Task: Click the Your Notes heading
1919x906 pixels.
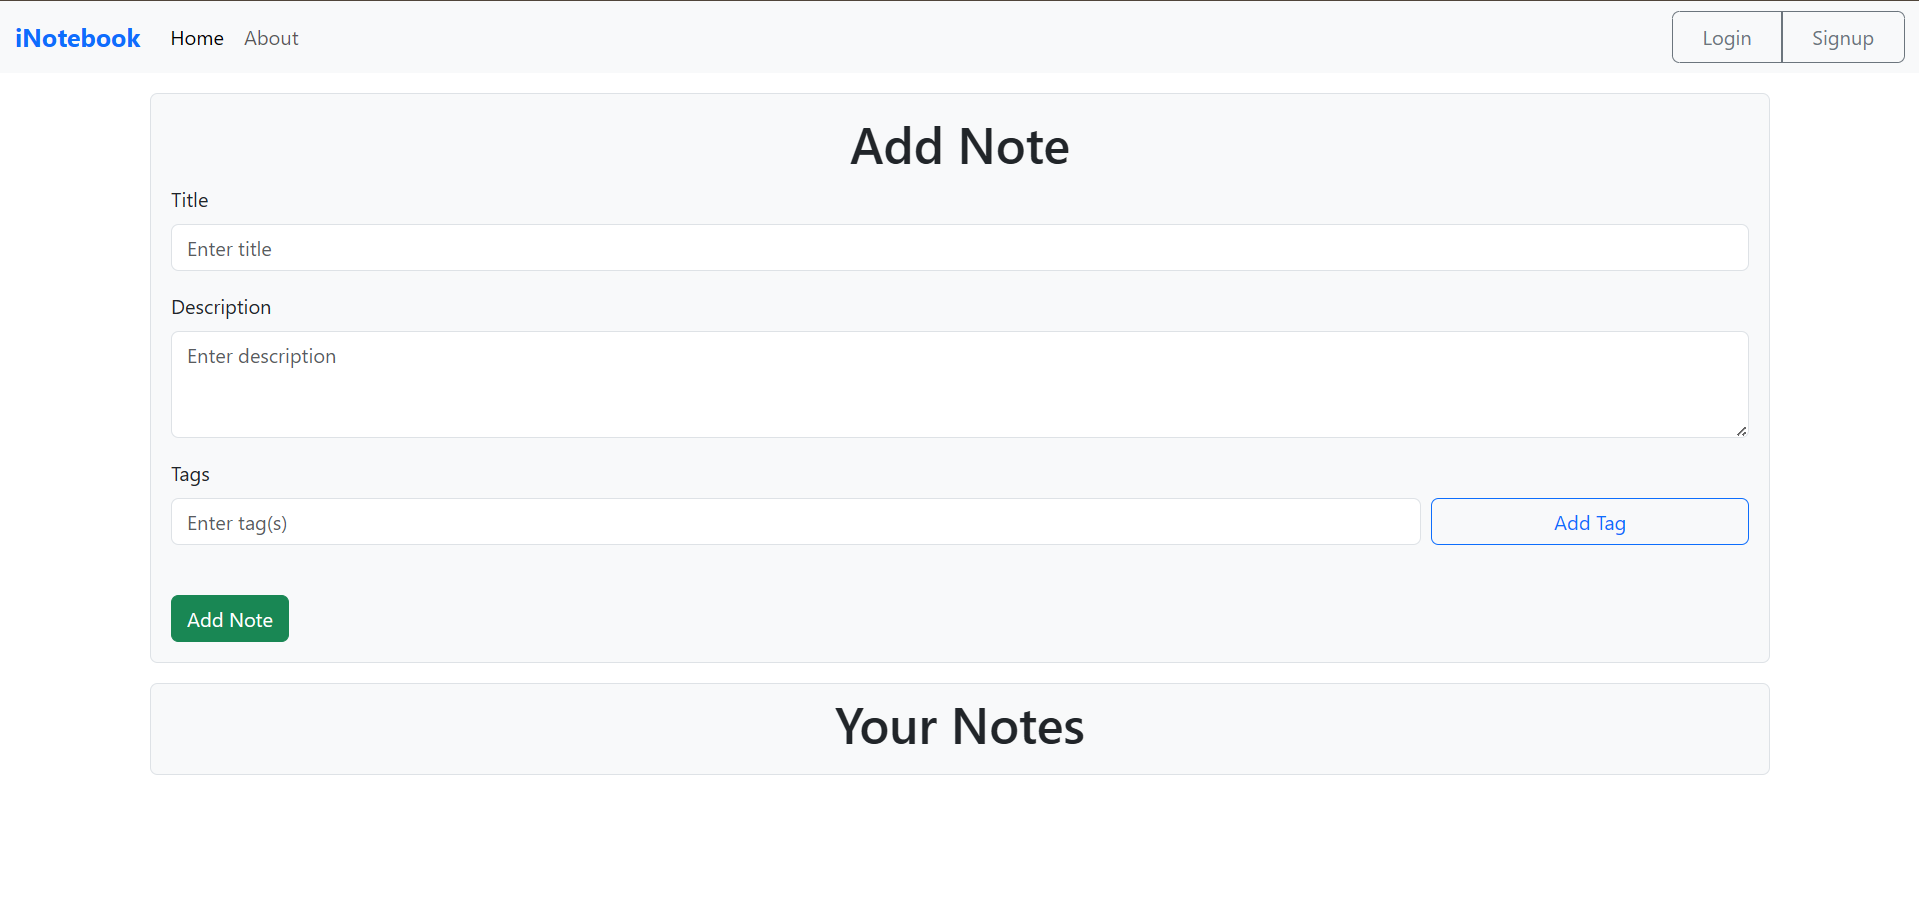Action: (x=959, y=727)
